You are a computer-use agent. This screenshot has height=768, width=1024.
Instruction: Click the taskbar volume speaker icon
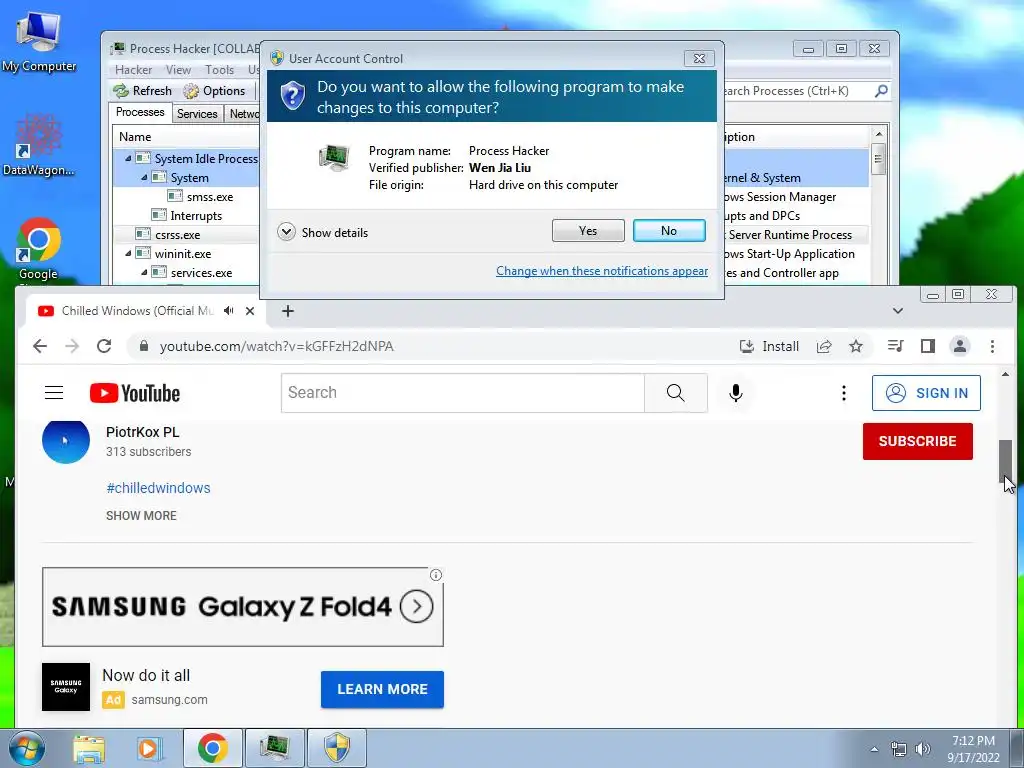pyautogui.click(x=922, y=748)
